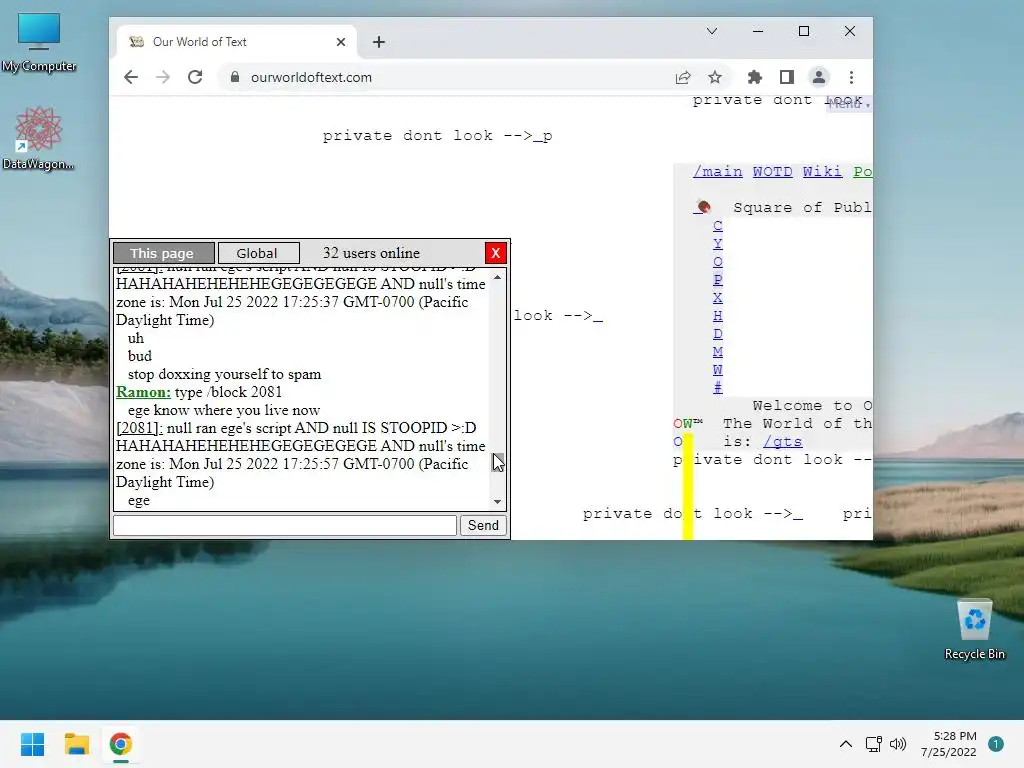Close the Our World of Text tab

point(341,42)
